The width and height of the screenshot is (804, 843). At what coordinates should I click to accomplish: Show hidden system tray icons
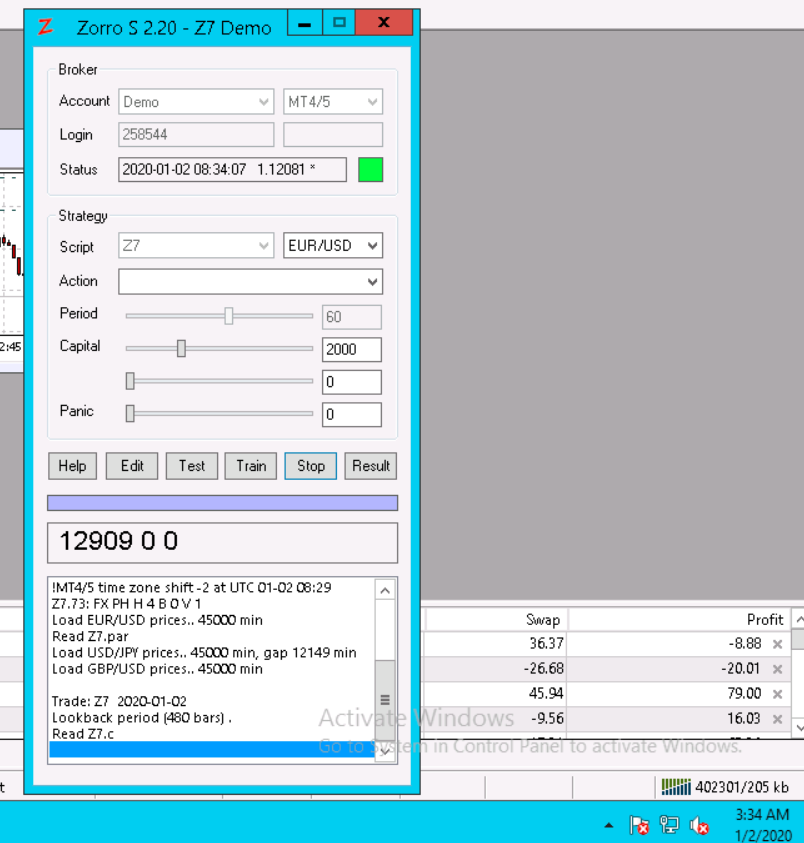[609, 825]
